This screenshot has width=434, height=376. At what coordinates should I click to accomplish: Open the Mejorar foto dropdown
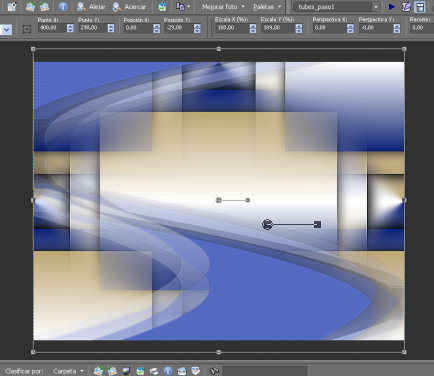(223, 7)
